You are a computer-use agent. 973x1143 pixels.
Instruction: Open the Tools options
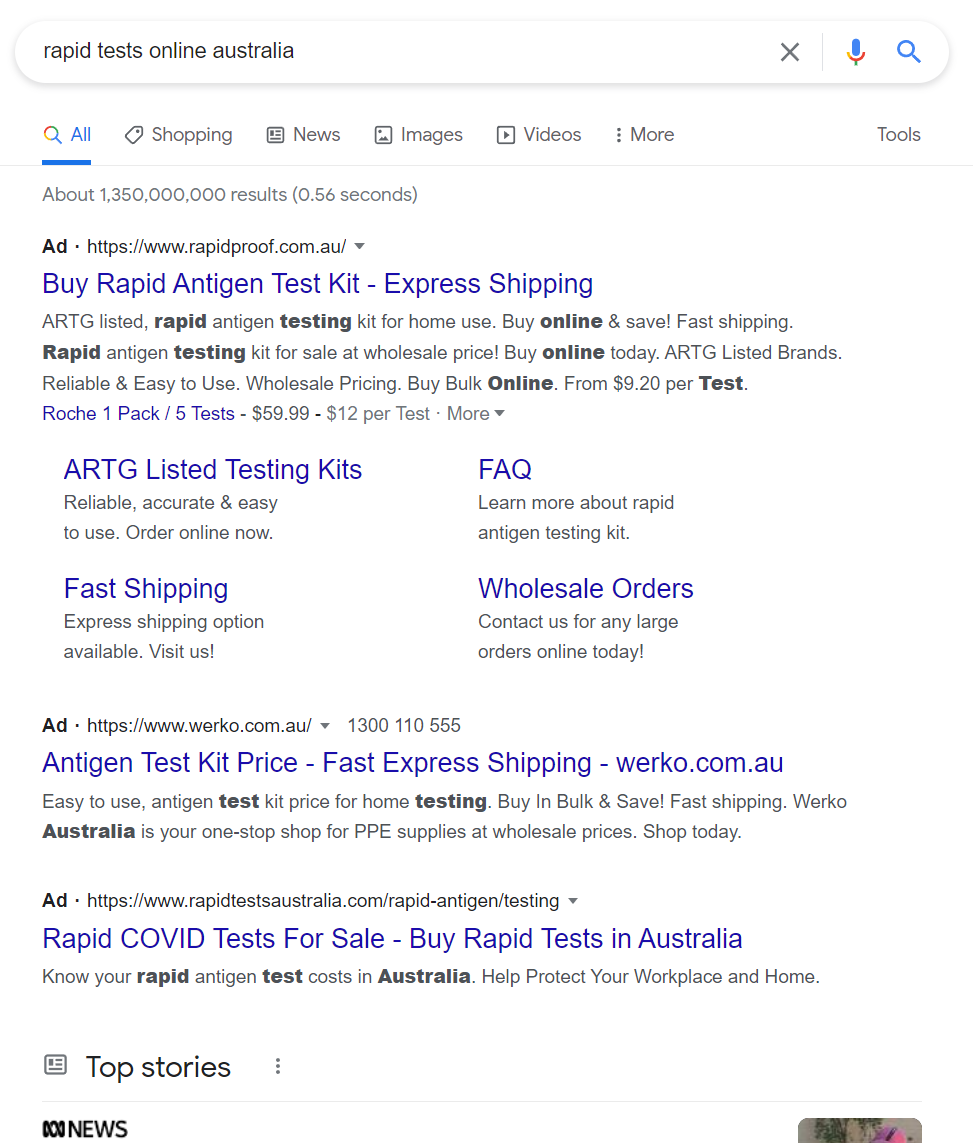898,135
